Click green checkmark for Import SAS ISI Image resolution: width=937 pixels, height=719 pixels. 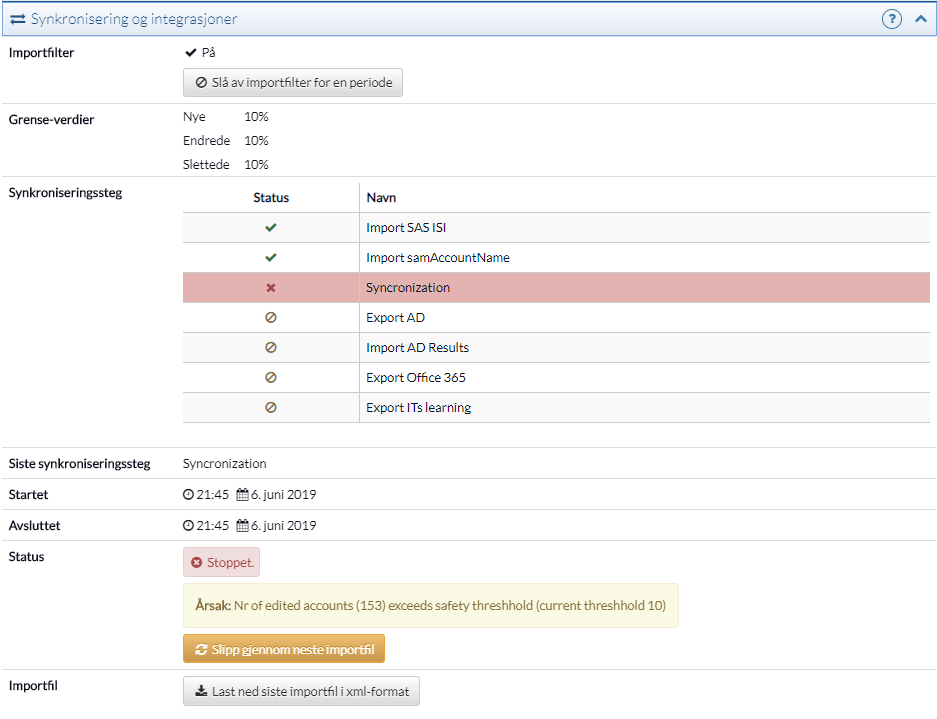271,228
